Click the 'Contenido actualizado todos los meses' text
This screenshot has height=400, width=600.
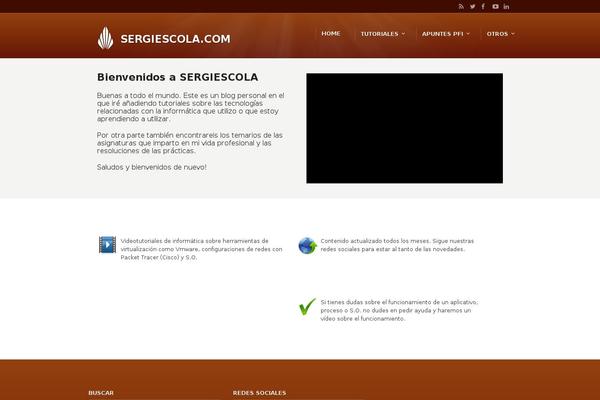[397, 245]
